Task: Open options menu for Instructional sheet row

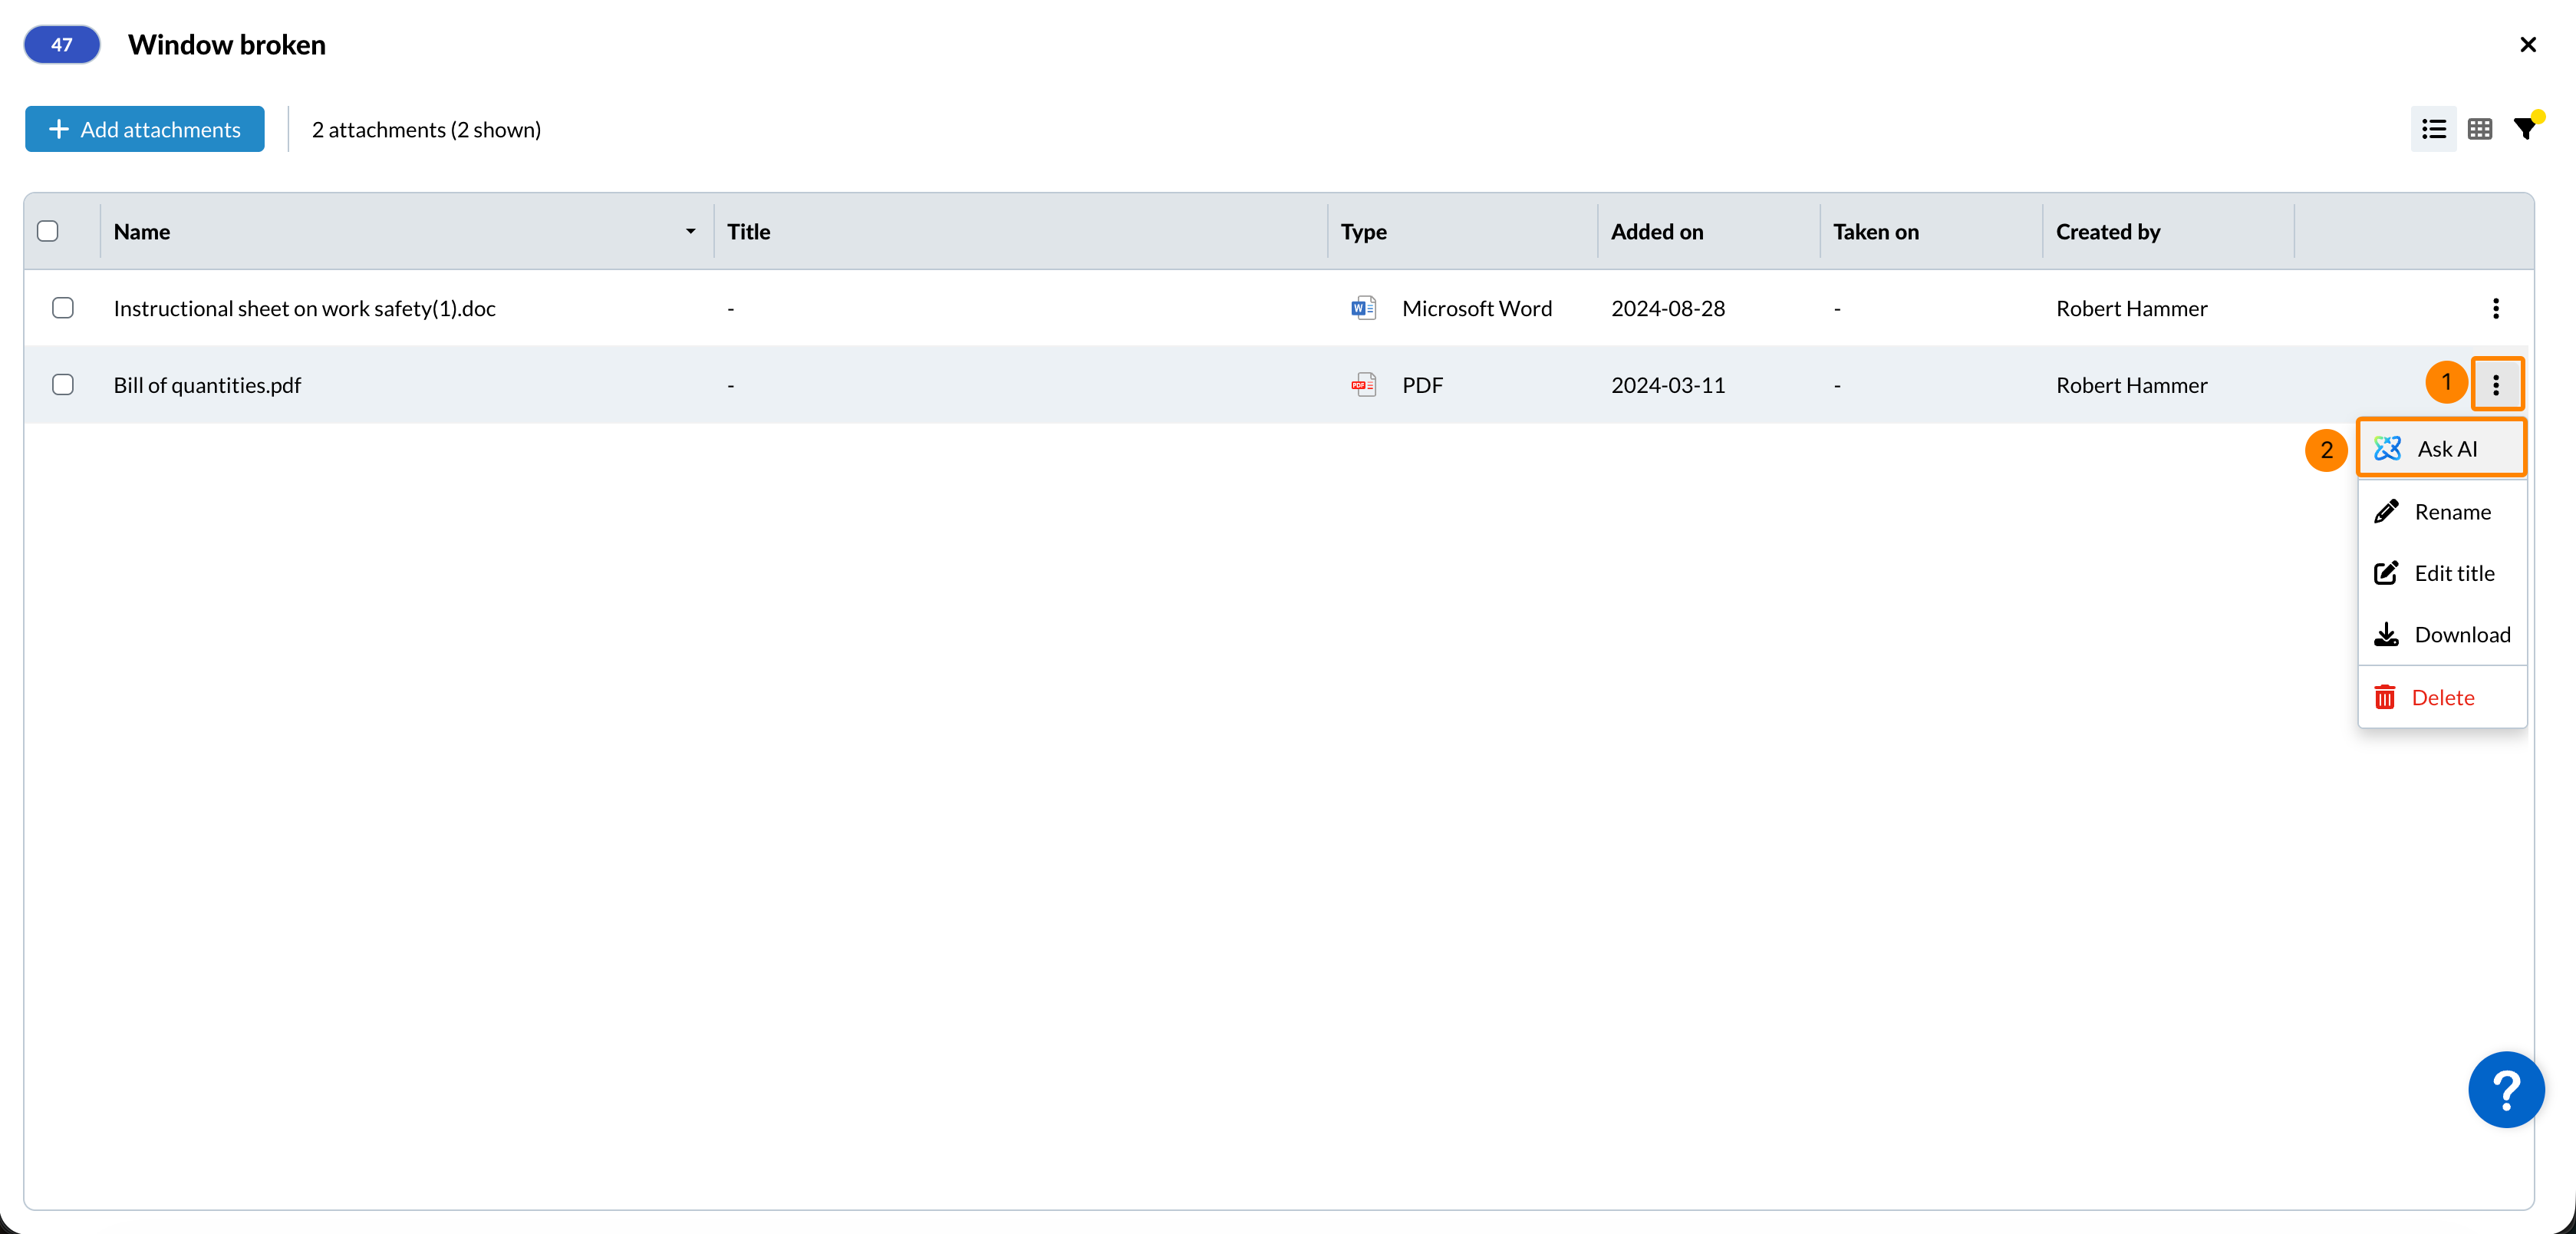Action: coord(2495,308)
